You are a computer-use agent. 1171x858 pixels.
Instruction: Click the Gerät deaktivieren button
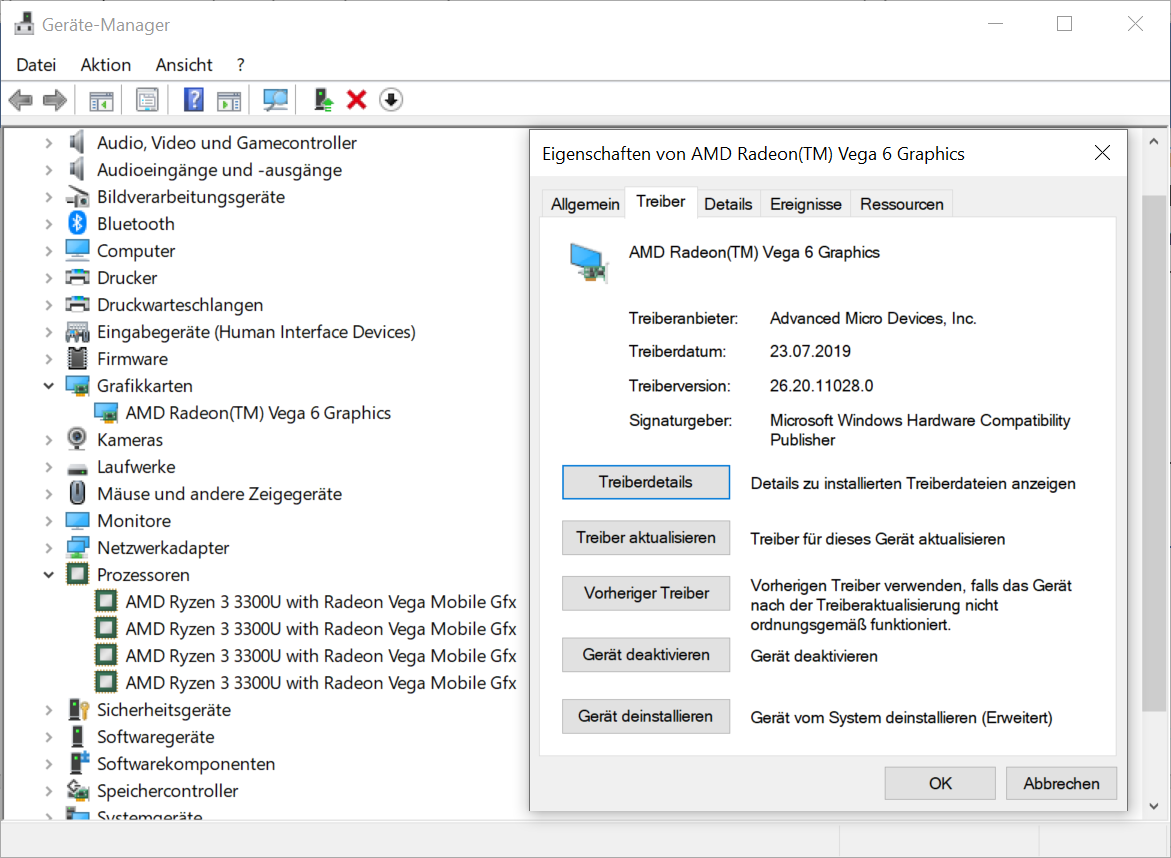tap(646, 655)
